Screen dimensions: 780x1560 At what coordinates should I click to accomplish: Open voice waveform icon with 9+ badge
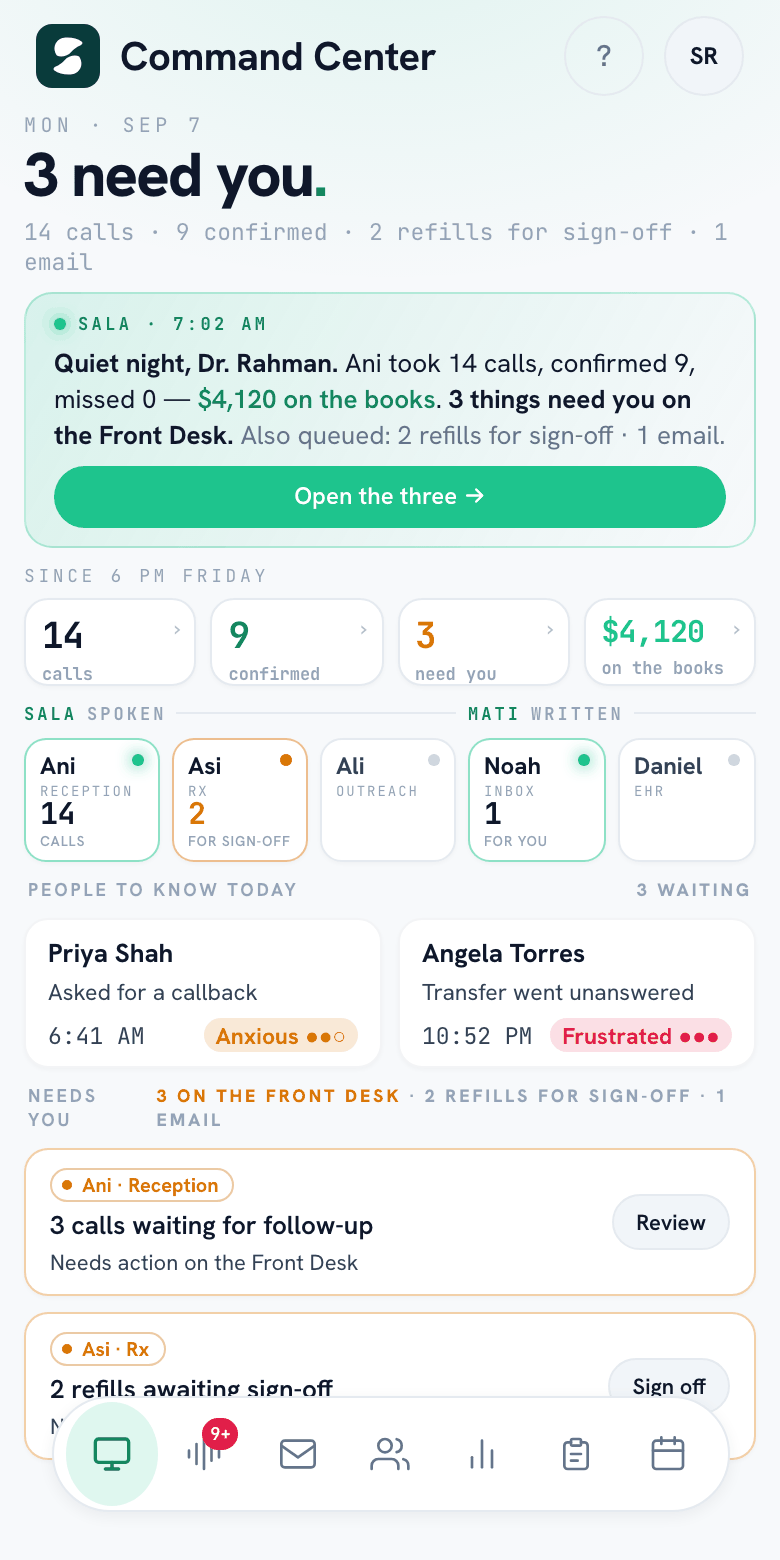(204, 1453)
